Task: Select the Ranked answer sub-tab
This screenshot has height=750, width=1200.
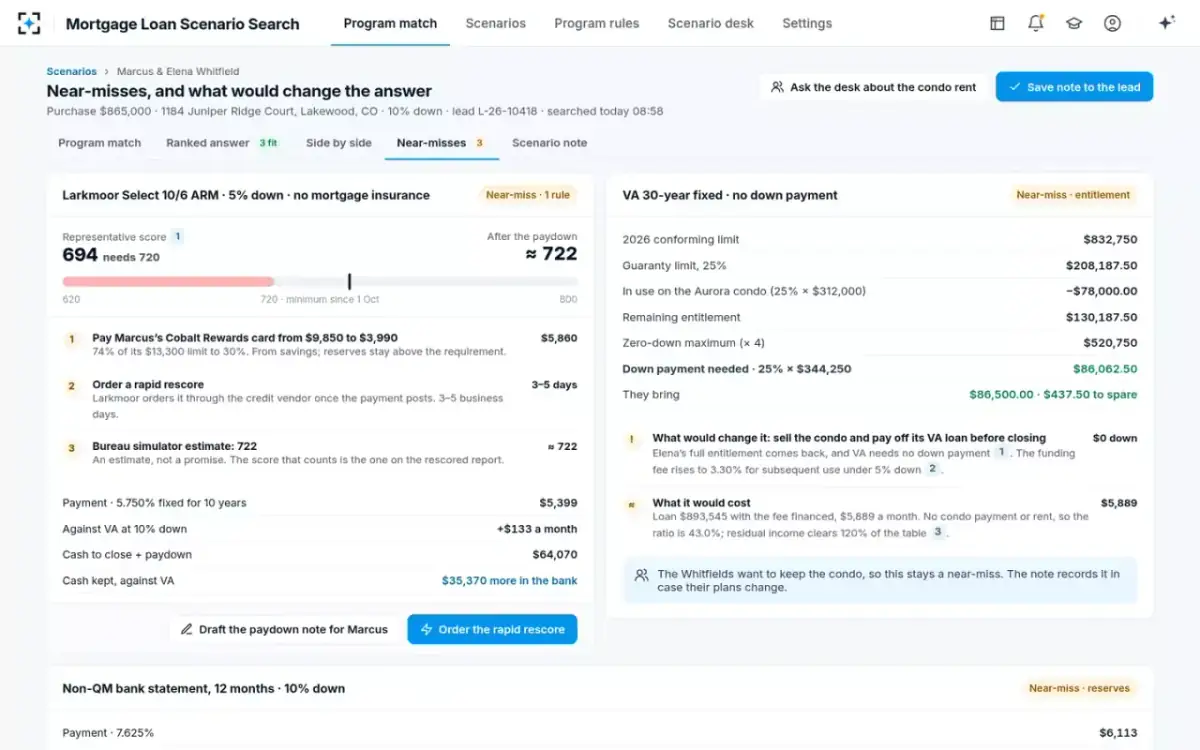Action: pyautogui.click(x=222, y=143)
